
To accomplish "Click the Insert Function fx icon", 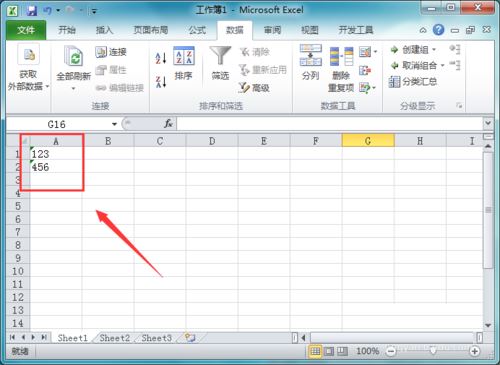I will (168, 124).
